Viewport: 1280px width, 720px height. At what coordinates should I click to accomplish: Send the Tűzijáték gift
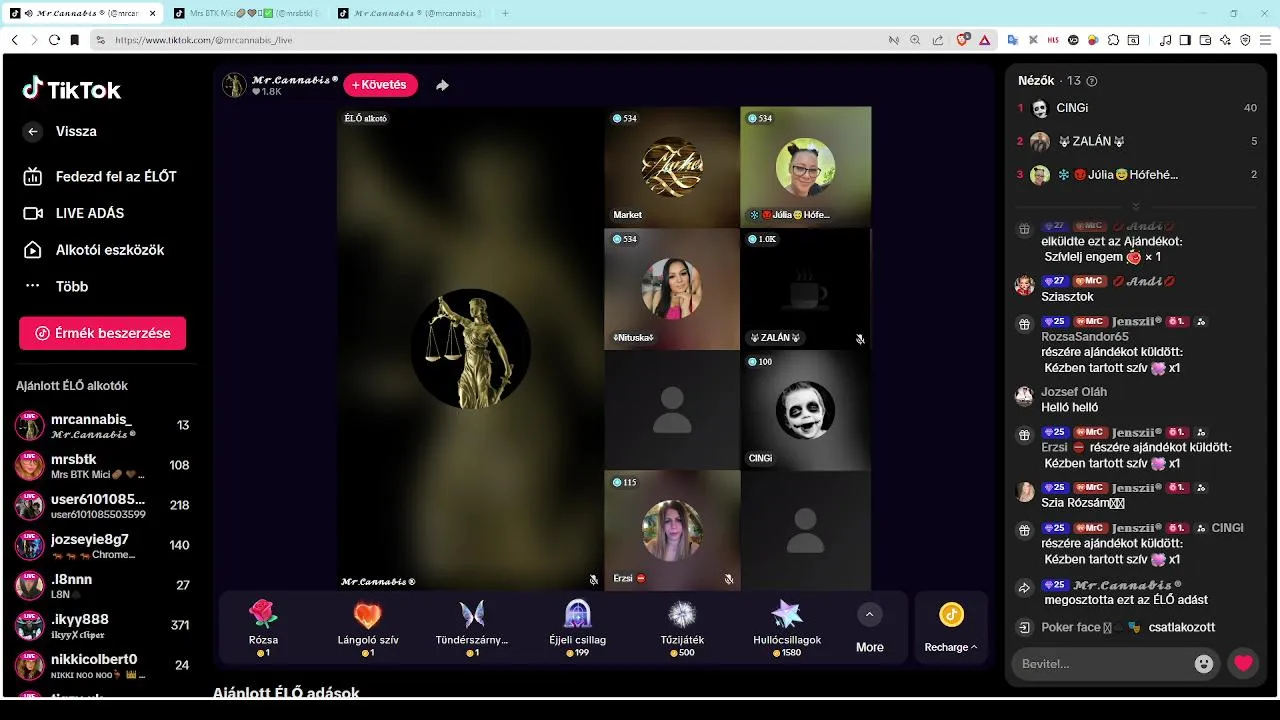[x=682, y=627]
